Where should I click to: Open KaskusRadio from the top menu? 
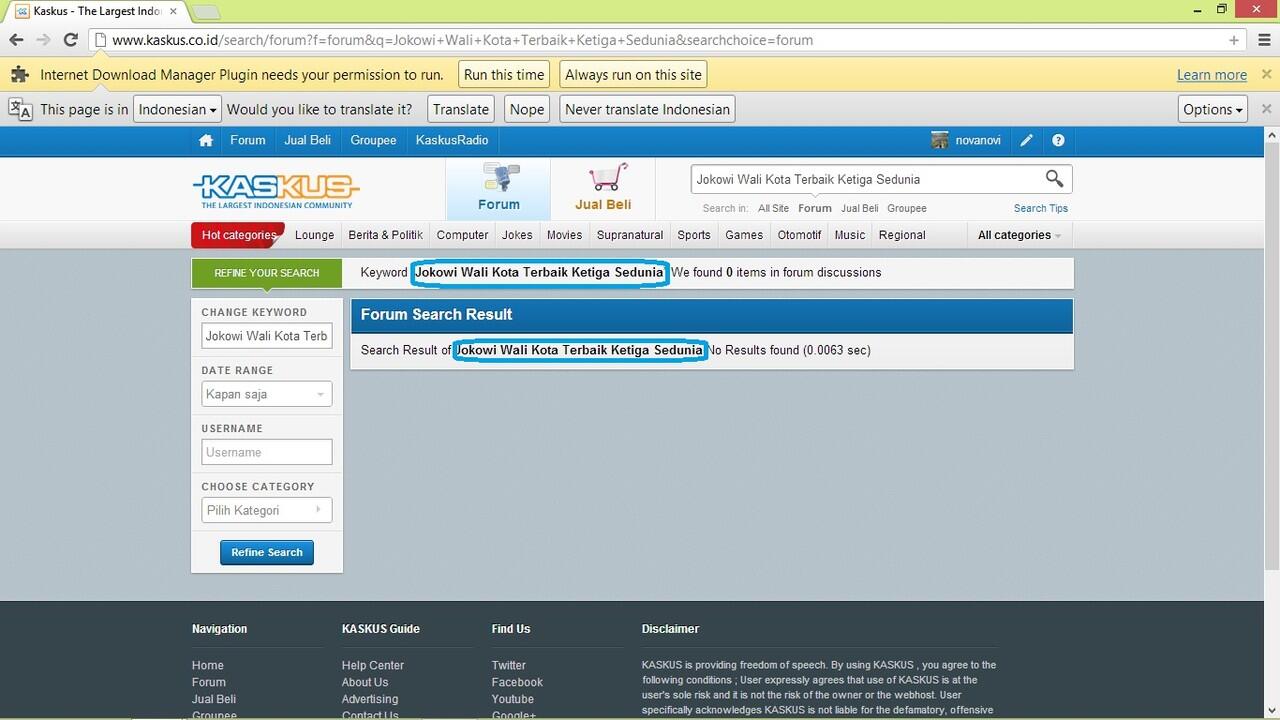452,140
